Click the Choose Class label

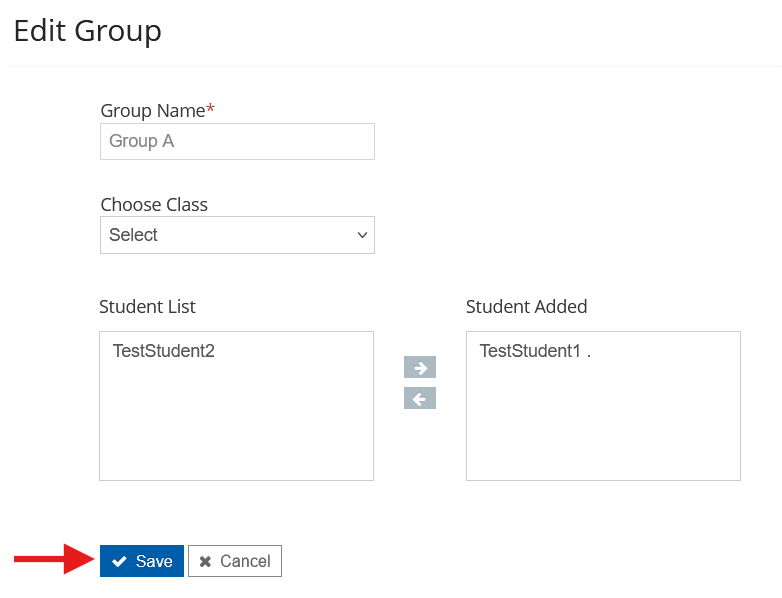pos(154,205)
